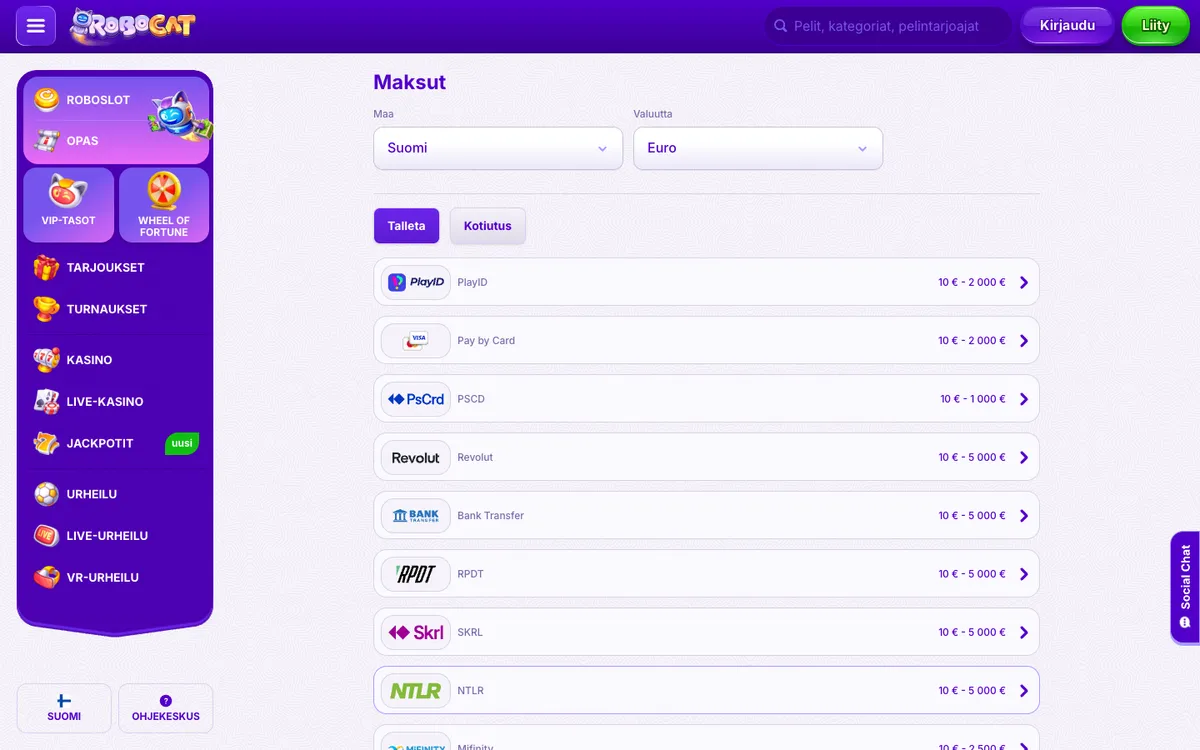The height and width of the screenshot is (750, 1200).
Task: Expand SKRL row chevron
Action: pyautogui.click(x=1024, y=632)
